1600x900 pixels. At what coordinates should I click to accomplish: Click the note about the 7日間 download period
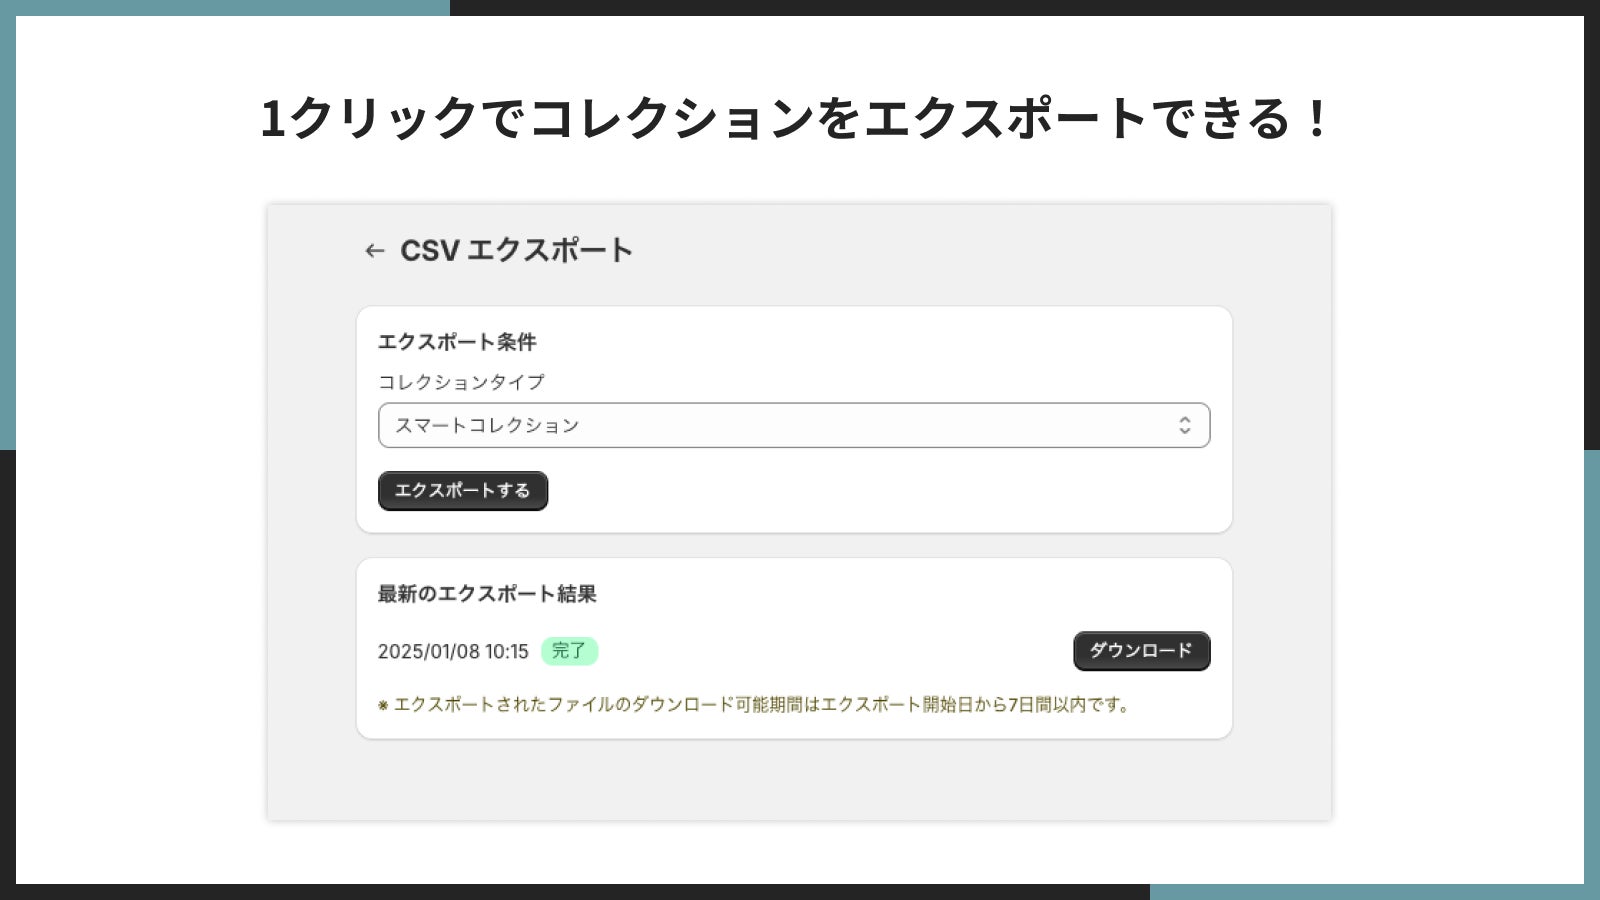[762, 705]
